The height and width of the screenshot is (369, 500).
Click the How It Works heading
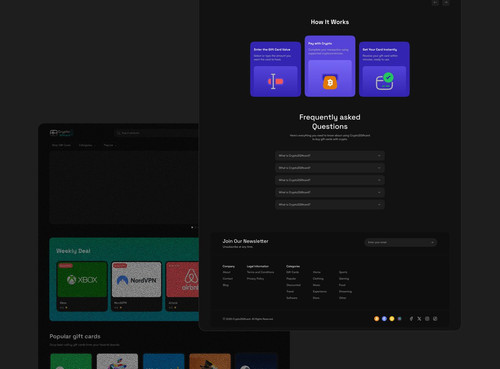(330, 22)
